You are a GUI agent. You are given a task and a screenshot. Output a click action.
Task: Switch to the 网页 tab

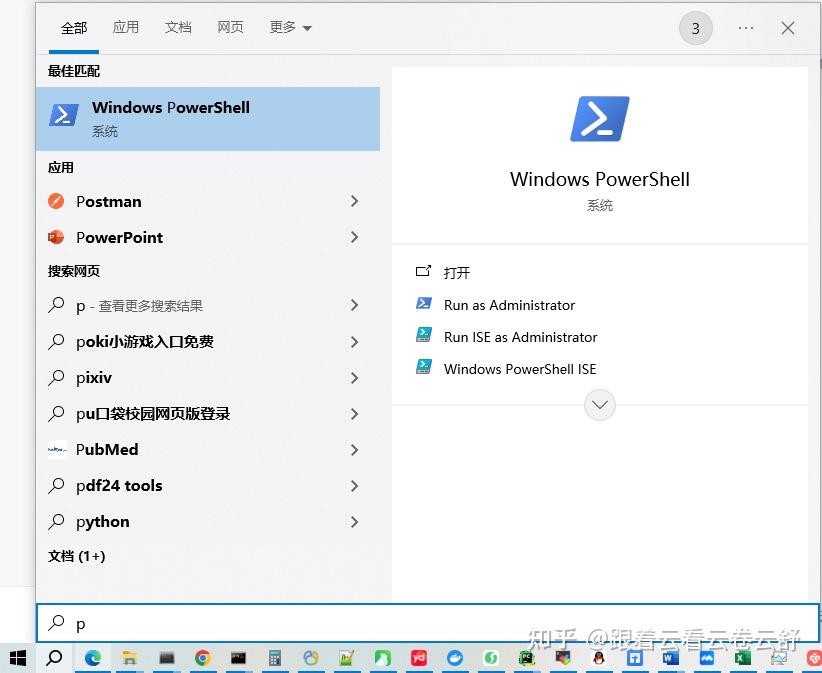pyautogui.click(x=230, y=27)
